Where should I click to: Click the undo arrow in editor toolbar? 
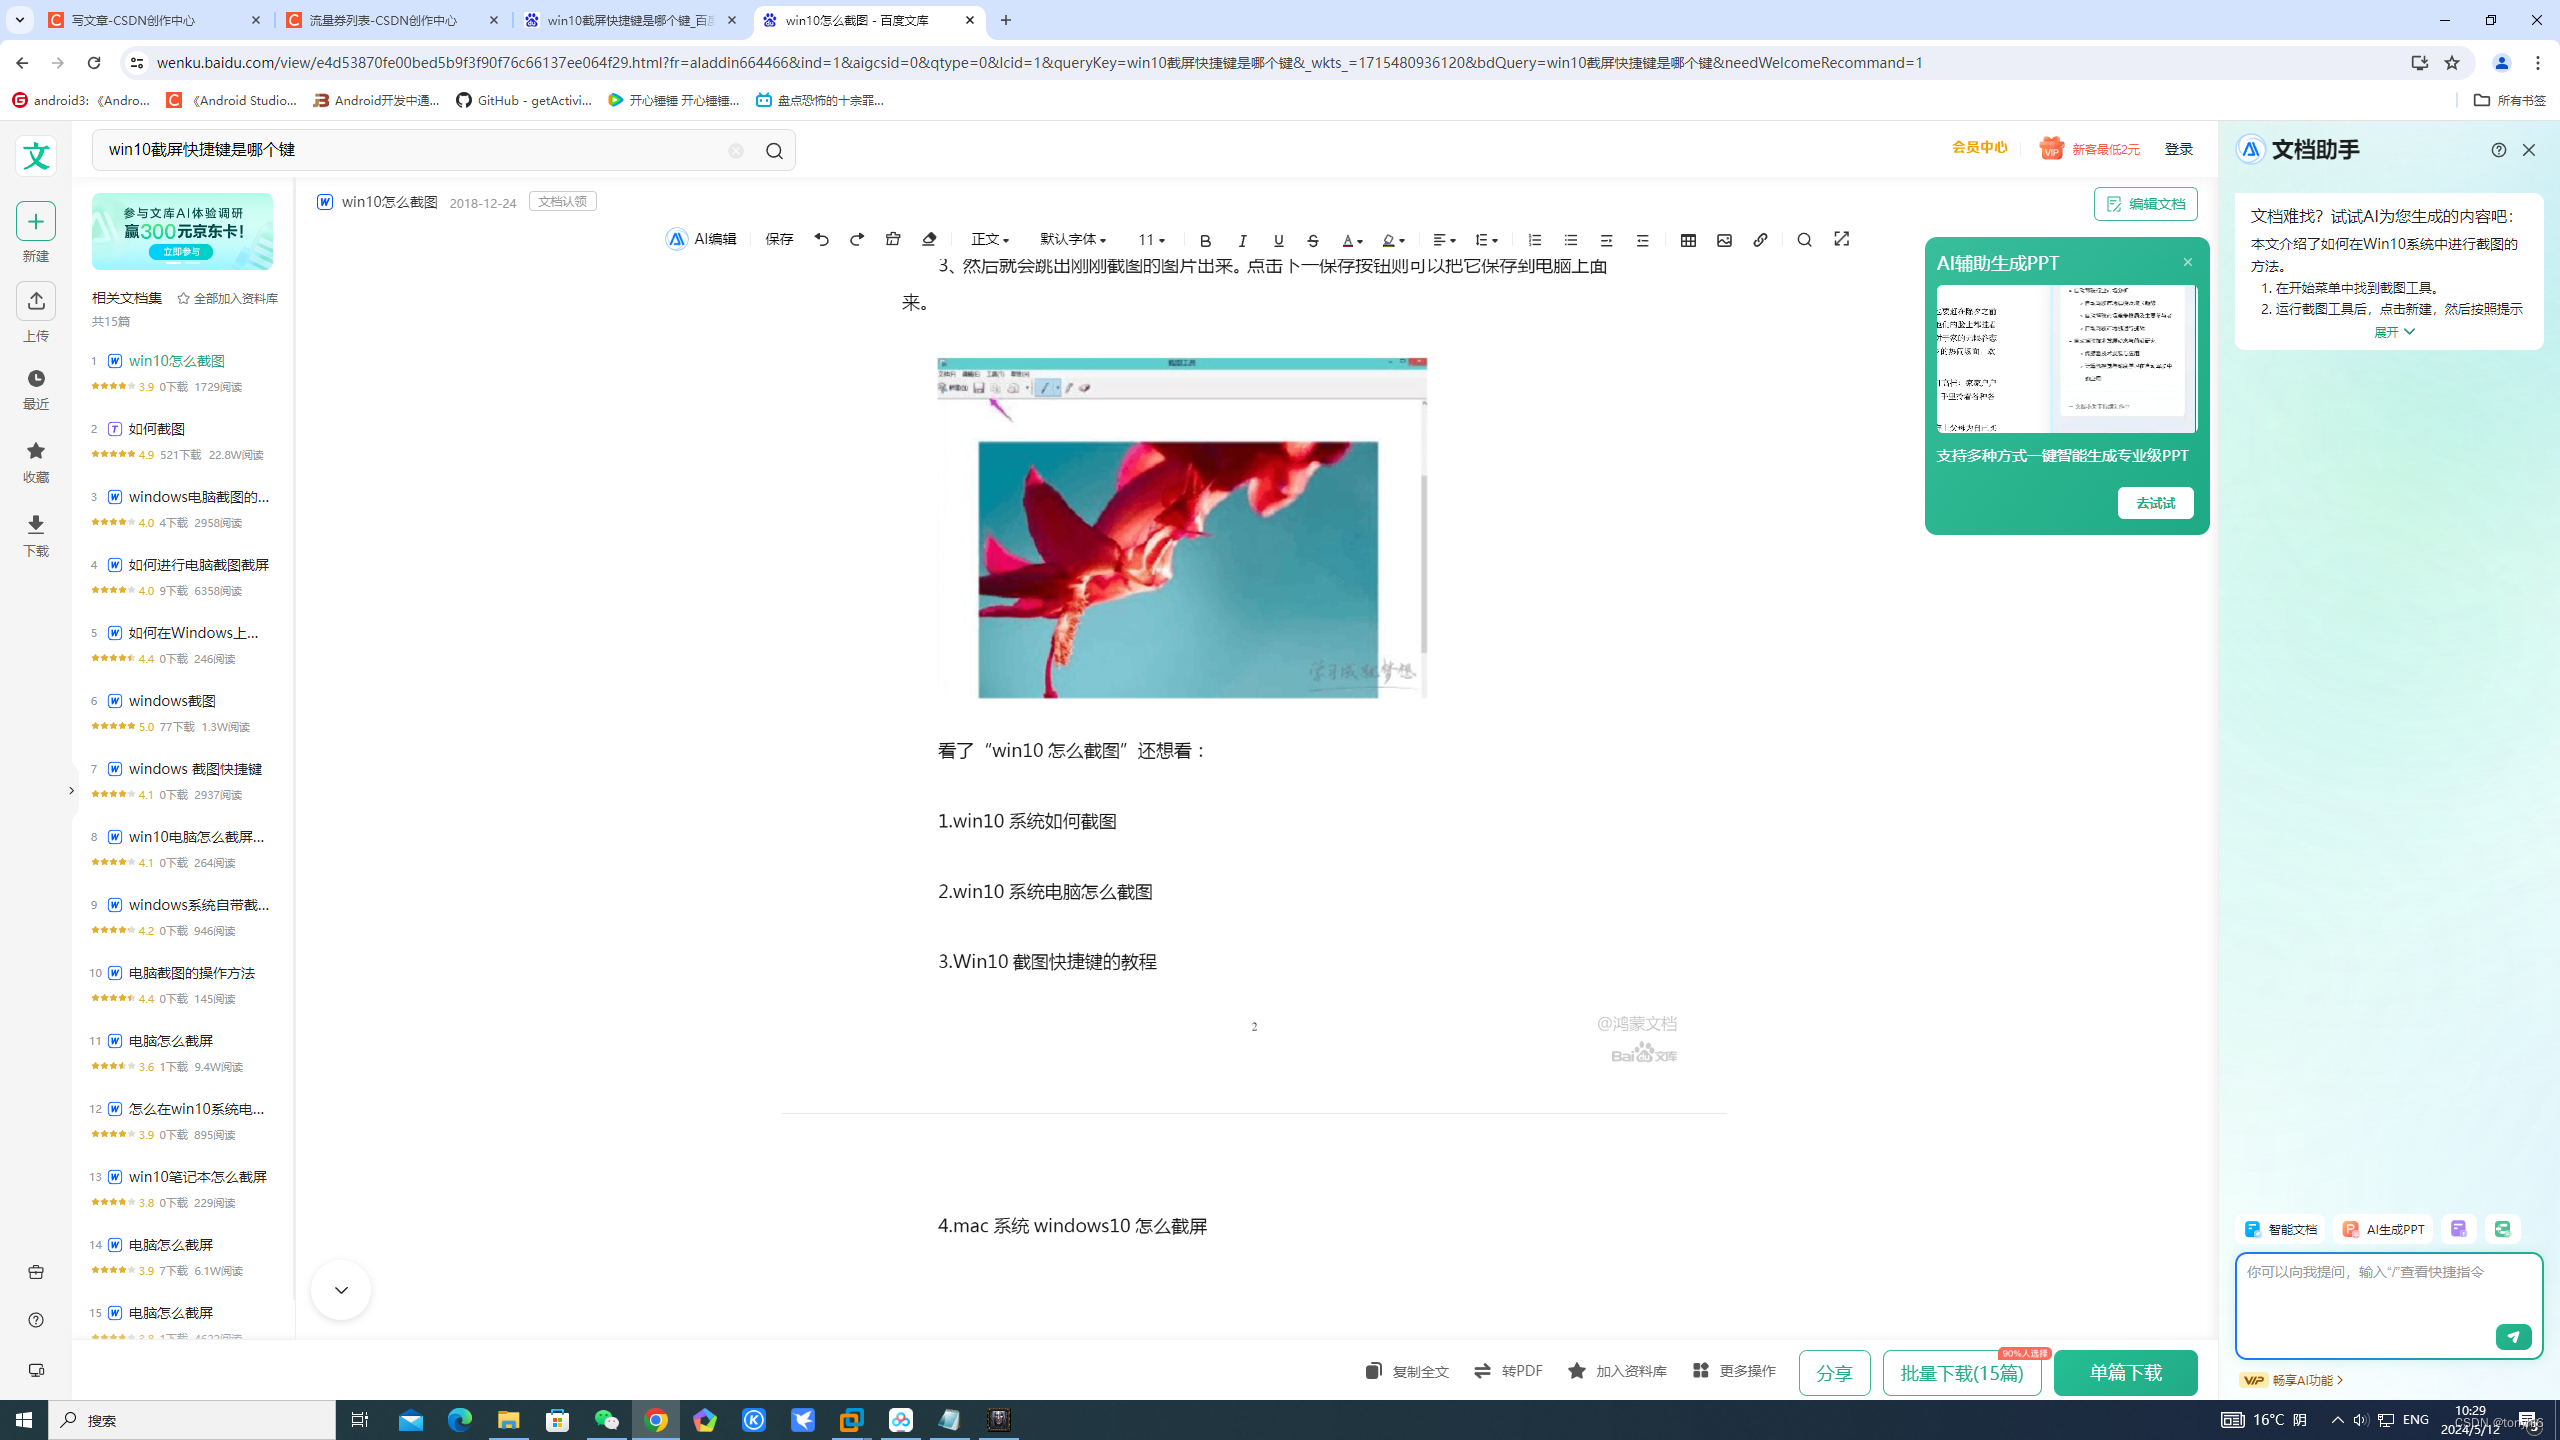821,240
